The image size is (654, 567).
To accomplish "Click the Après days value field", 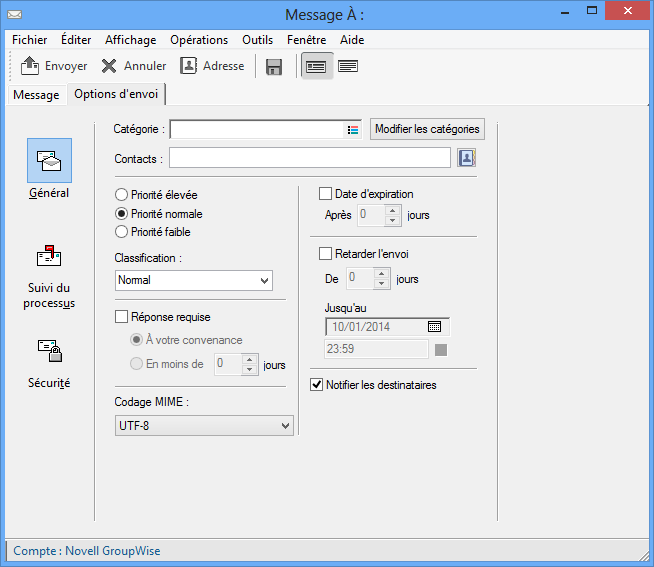I will tap(371, 215).
